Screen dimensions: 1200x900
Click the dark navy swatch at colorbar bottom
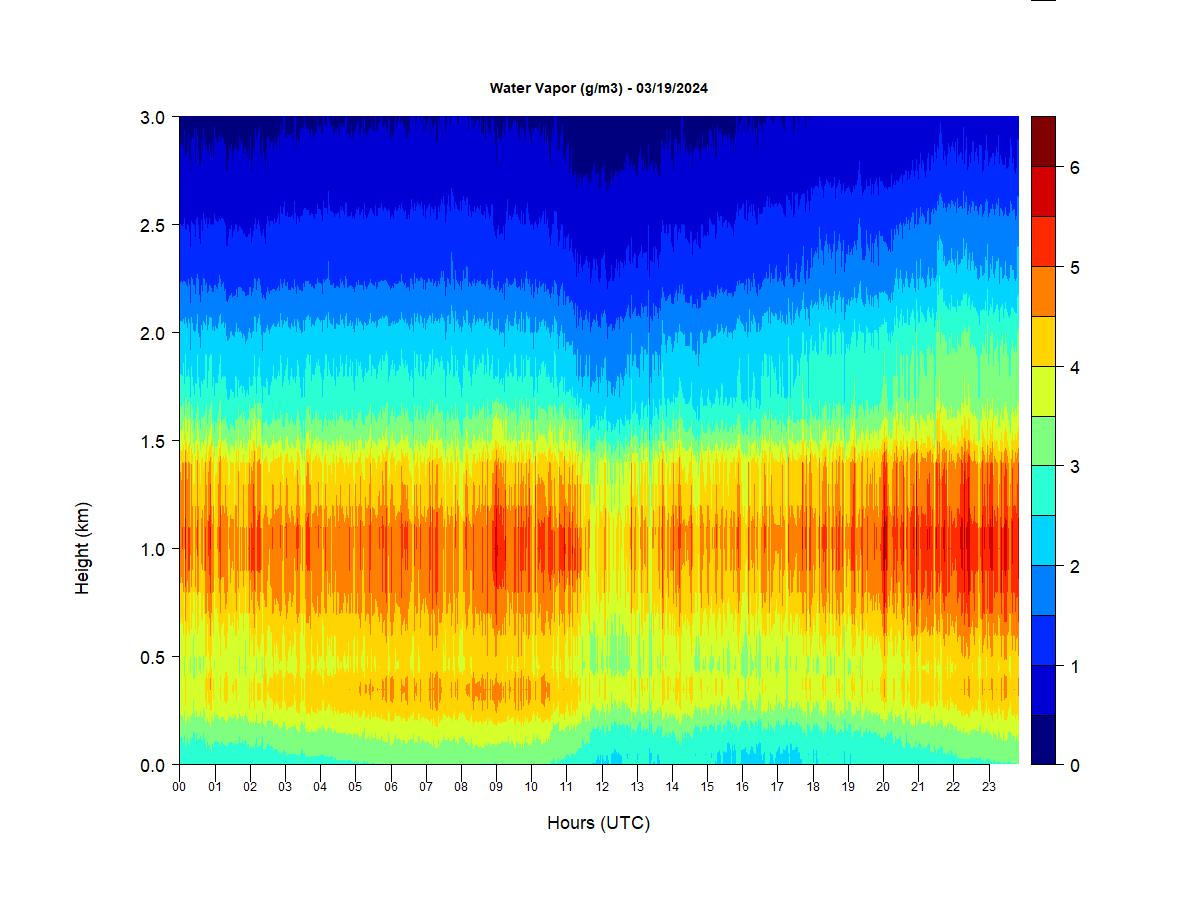1043,739
